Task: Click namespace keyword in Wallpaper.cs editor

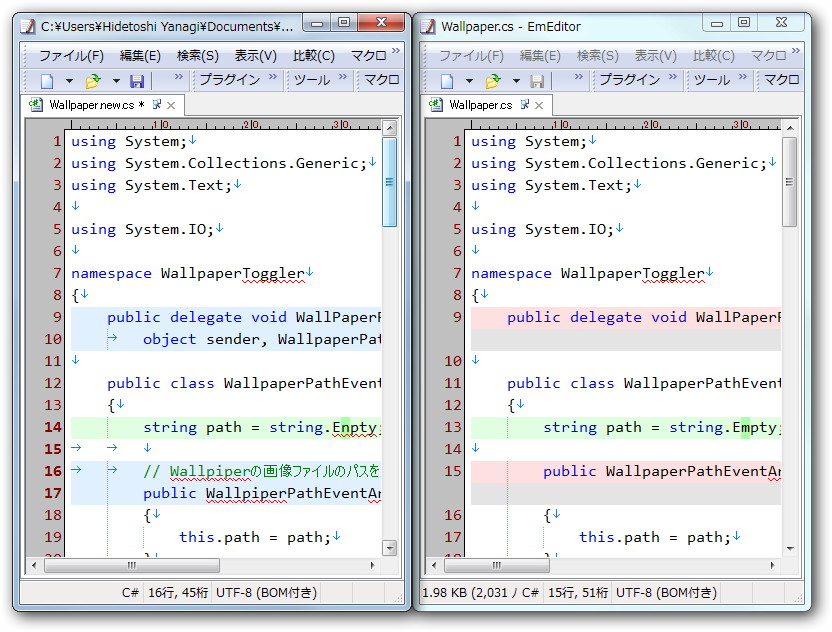Action: pos(512,273)
